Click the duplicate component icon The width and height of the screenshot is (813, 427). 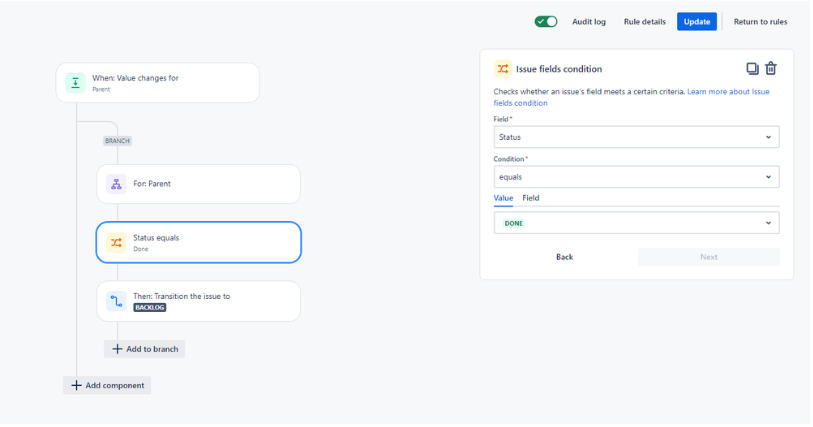[752, 68]
